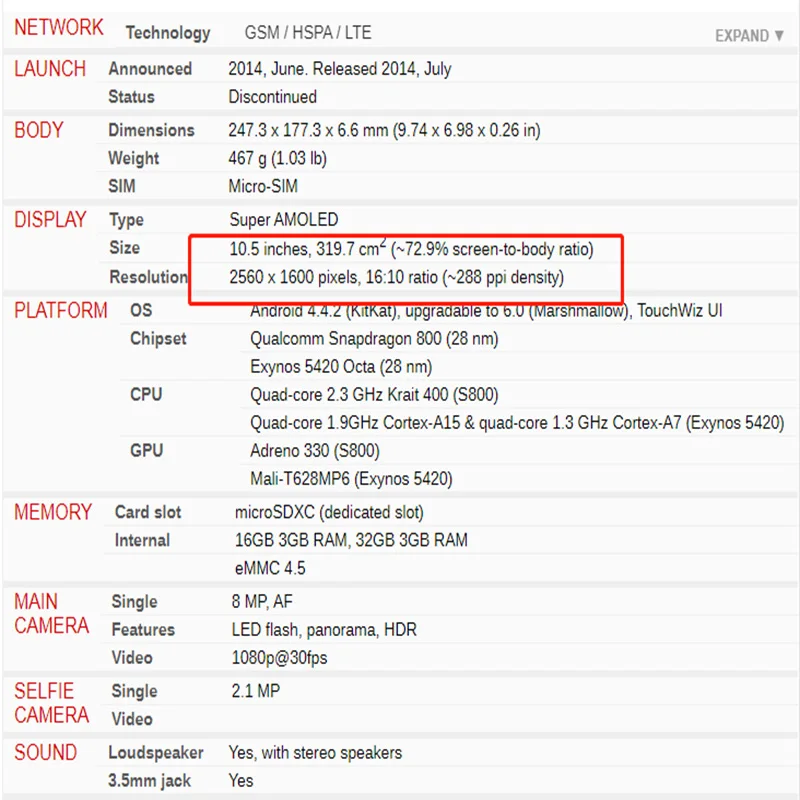This screenshot has height=800, width=800.
Task: Select '1080p@30fps' video value
Action: [279, 658]
